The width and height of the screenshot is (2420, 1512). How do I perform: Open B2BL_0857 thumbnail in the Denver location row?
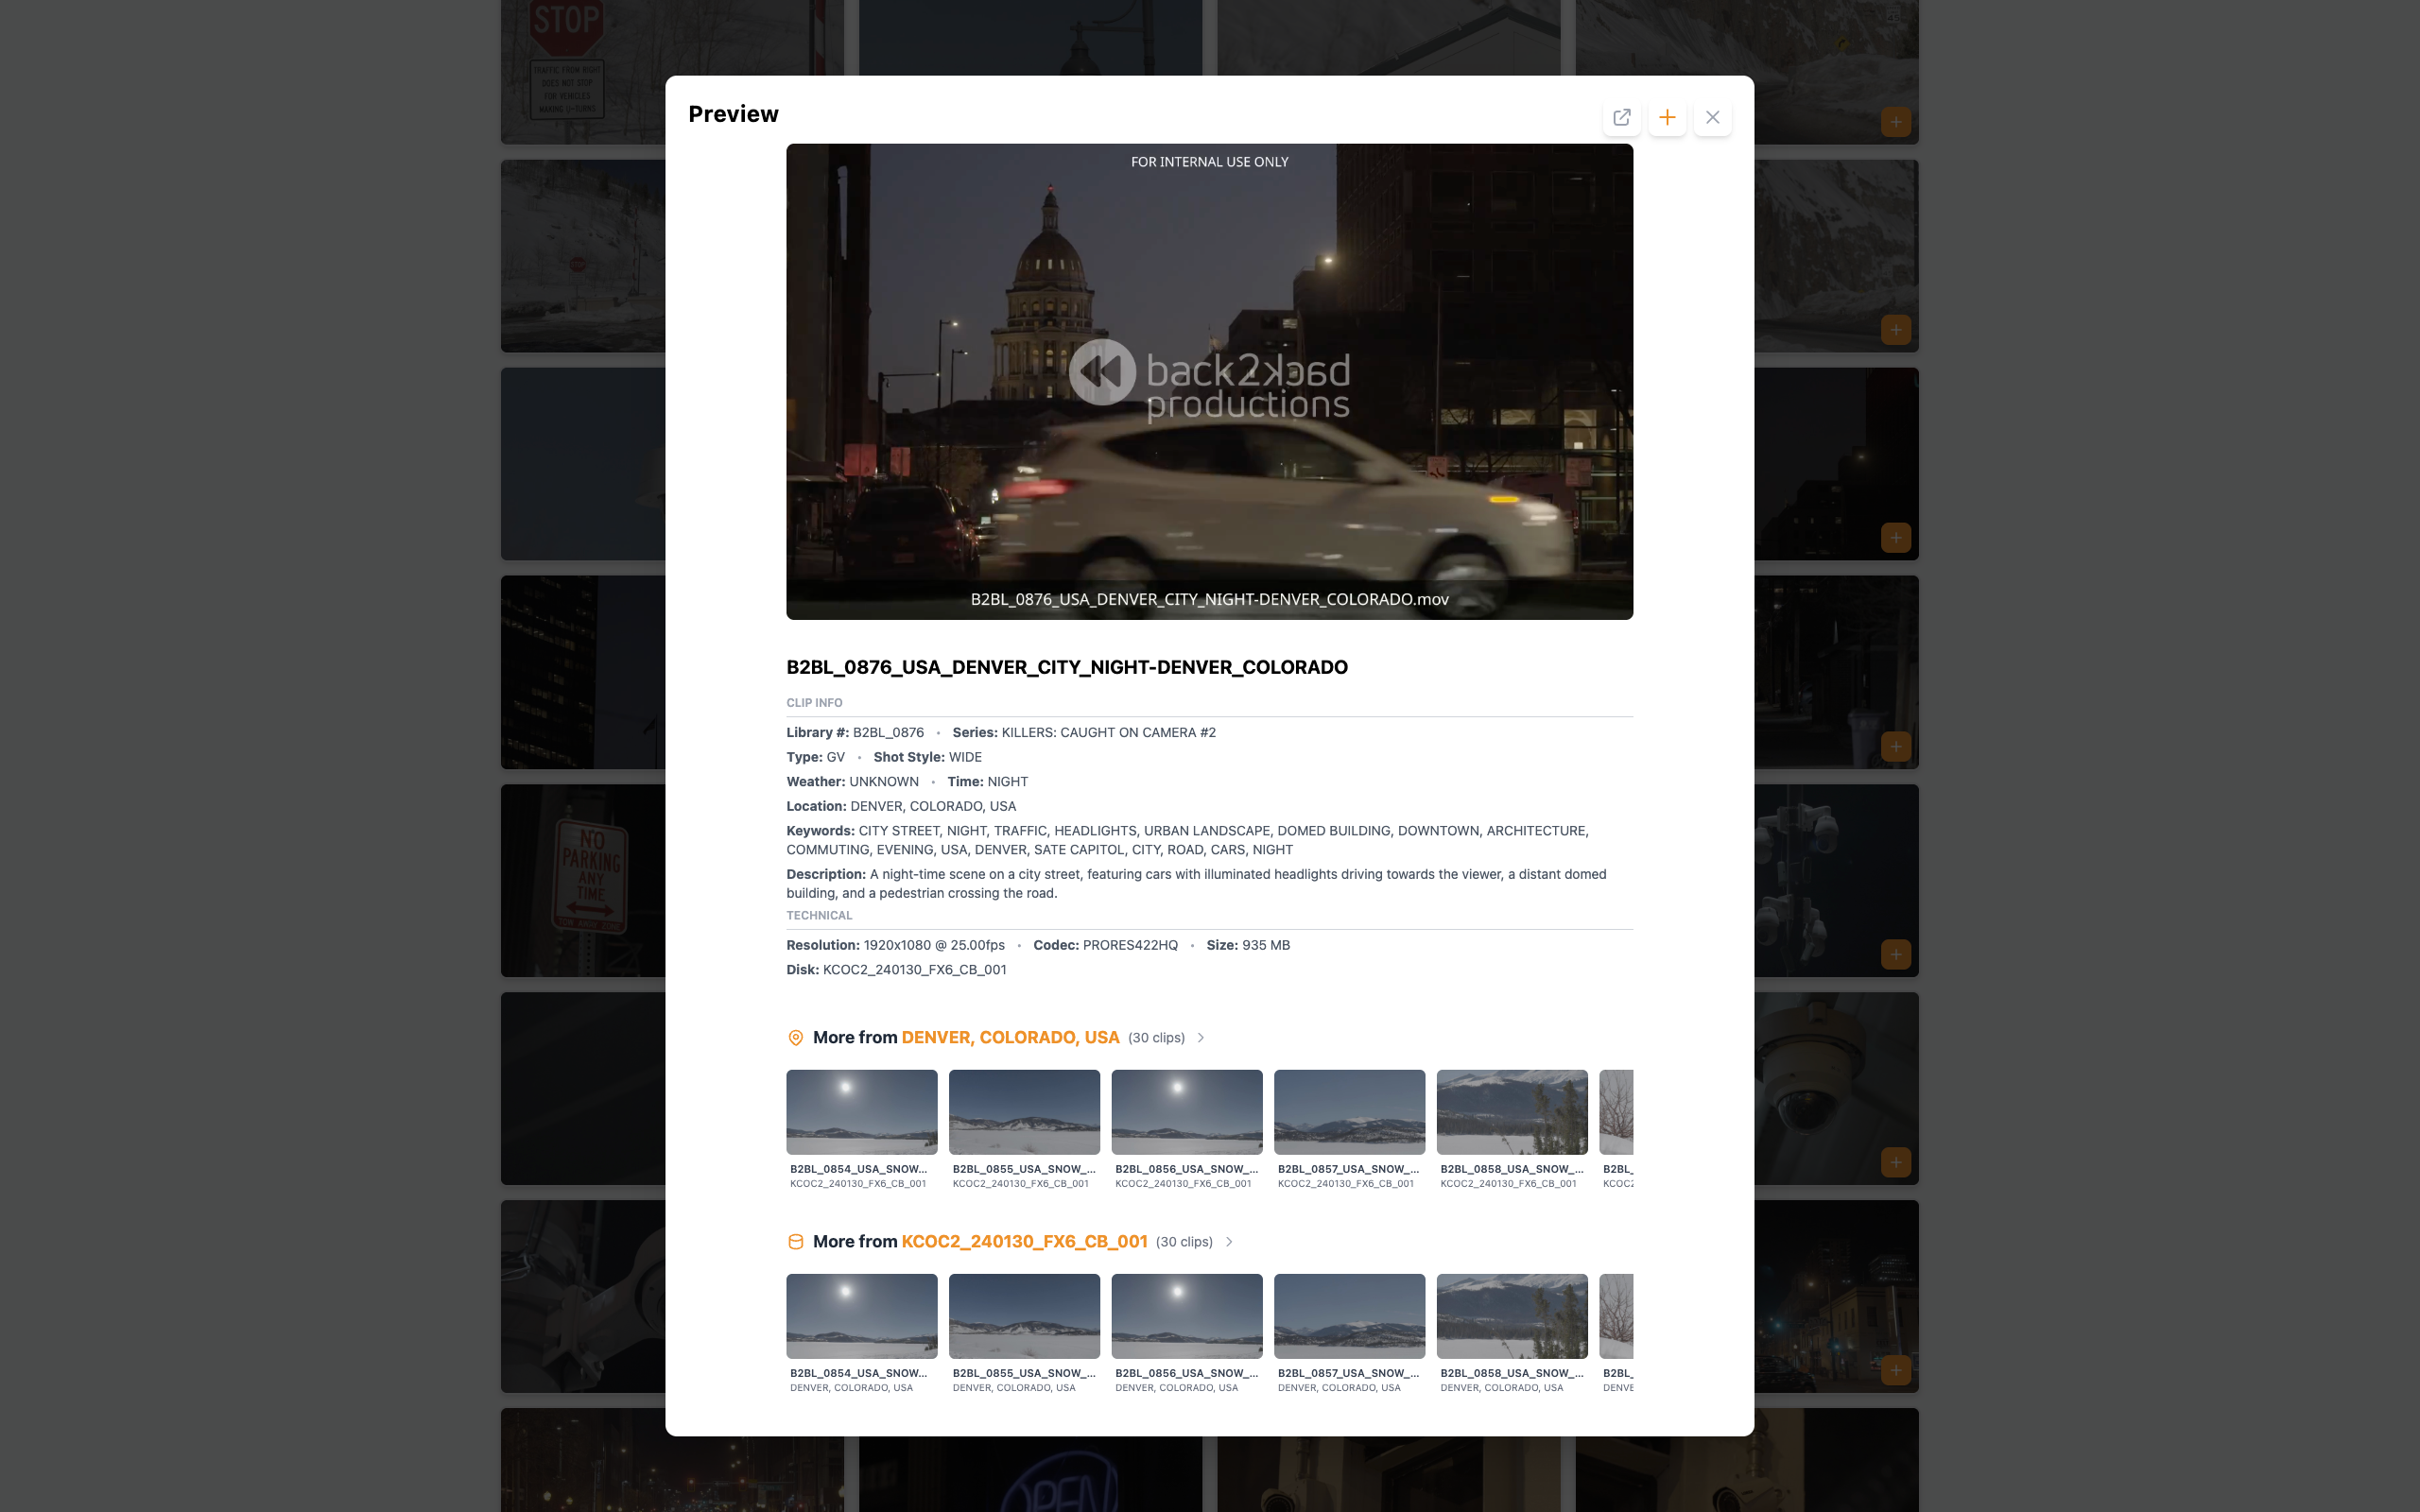[x=1349, y=1112]
